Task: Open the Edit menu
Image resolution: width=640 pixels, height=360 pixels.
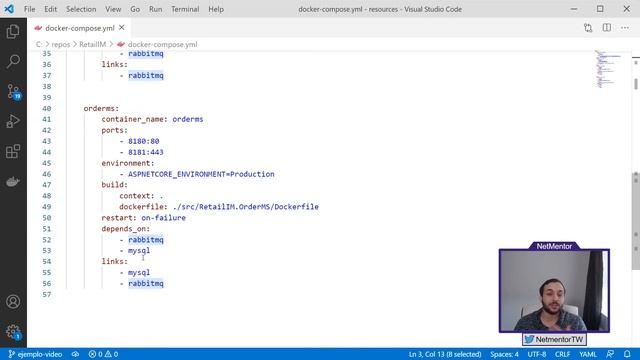Action: point(51,9)
